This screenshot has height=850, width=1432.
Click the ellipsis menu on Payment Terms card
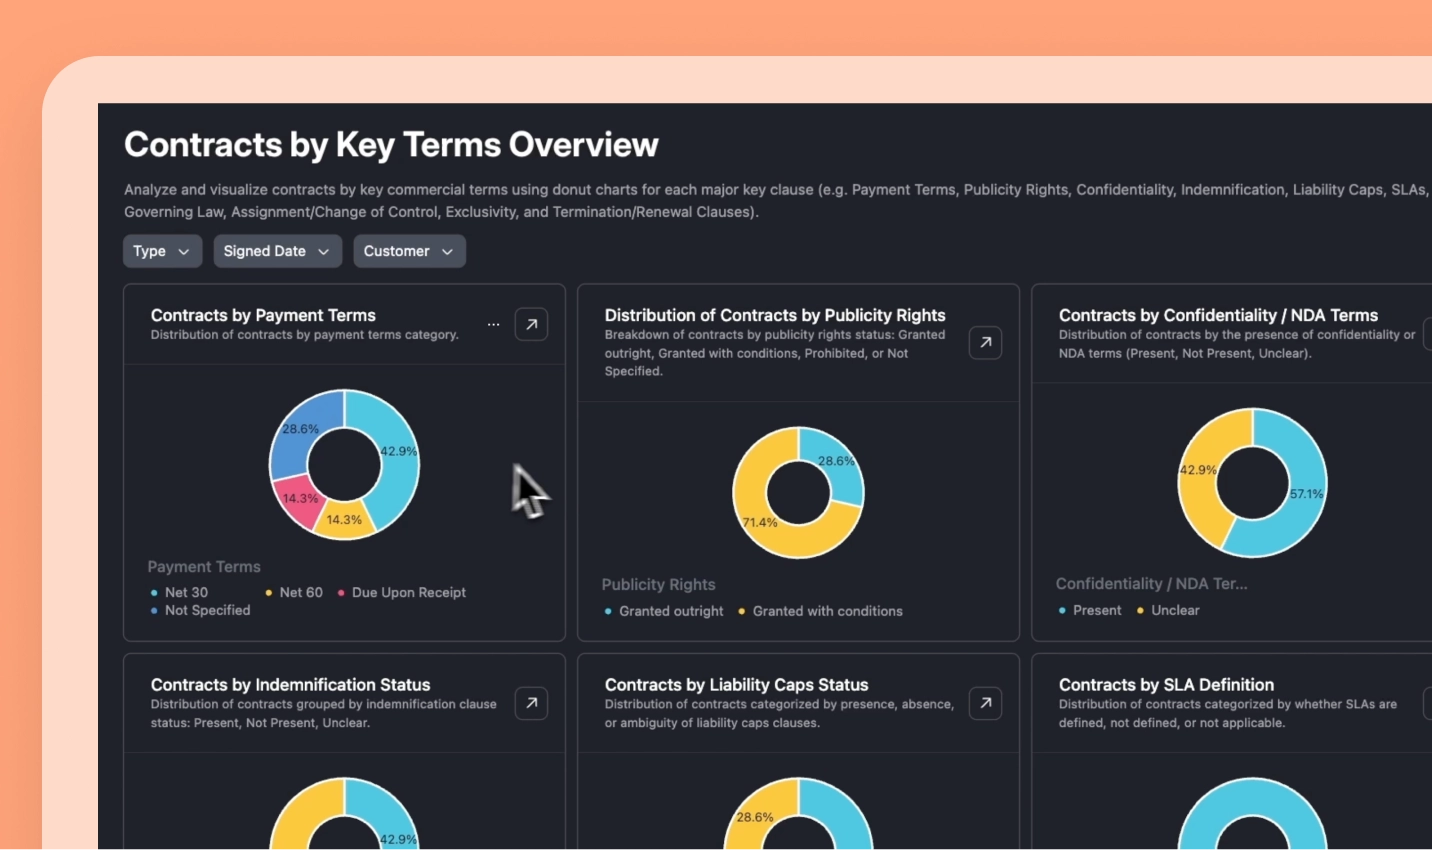[x=493, y=323]
